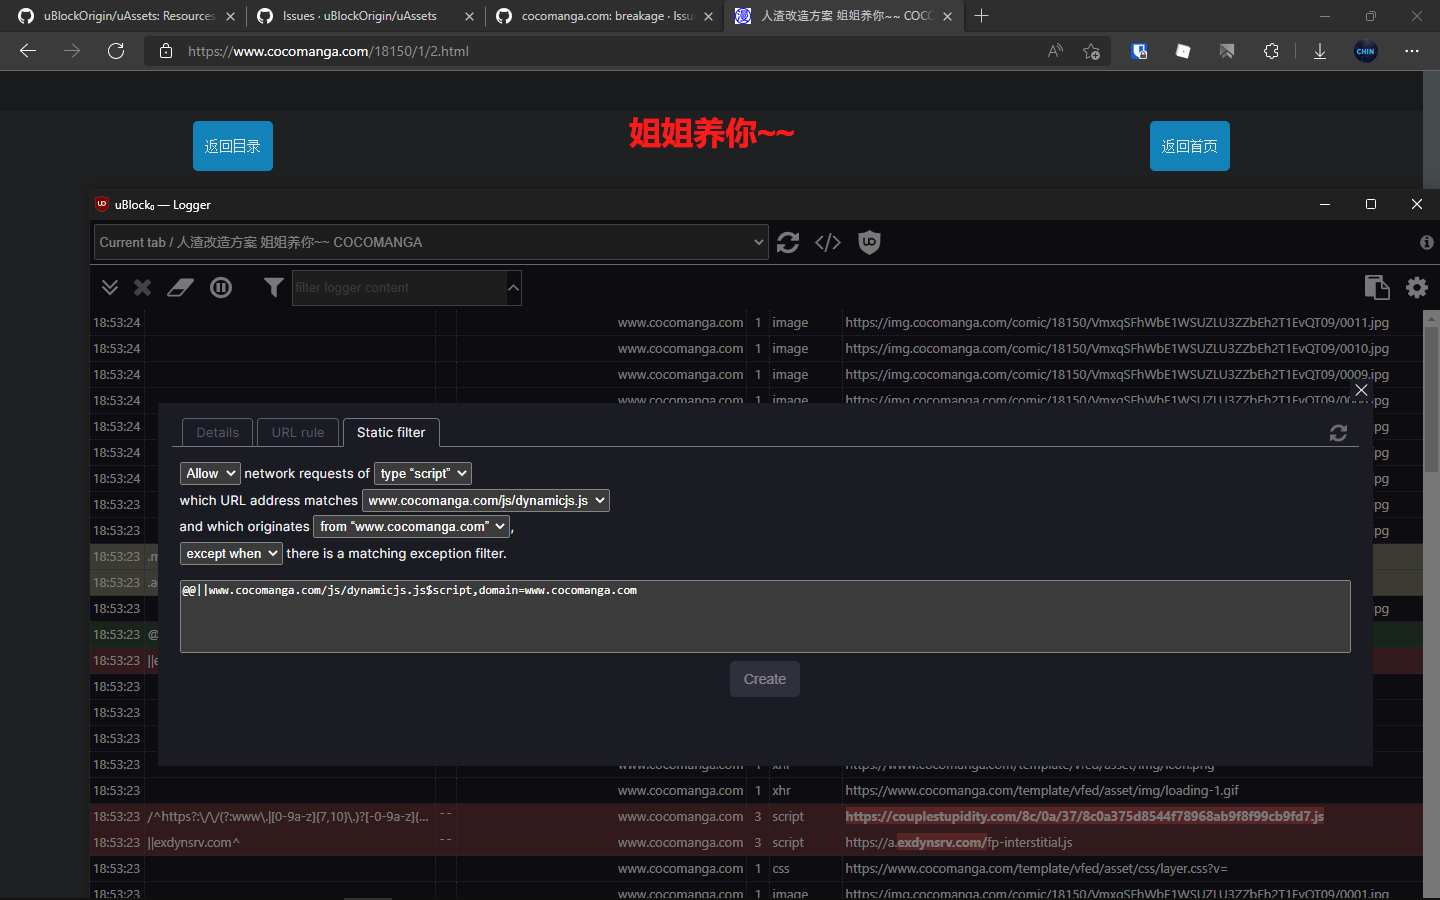Click the 返回首页 button
Viewport: 1440px width, 900px height.
(1189, 146)
